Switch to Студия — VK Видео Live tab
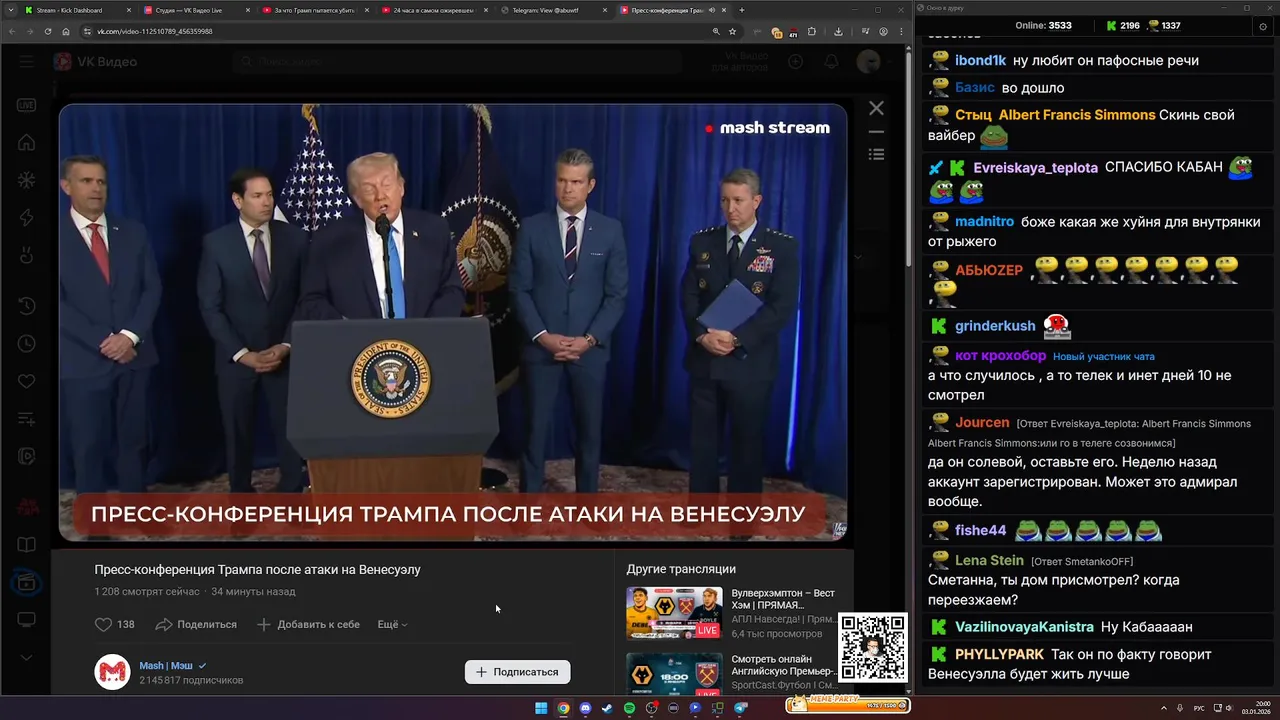The image size is (1280, 720). tap(196, 10)
